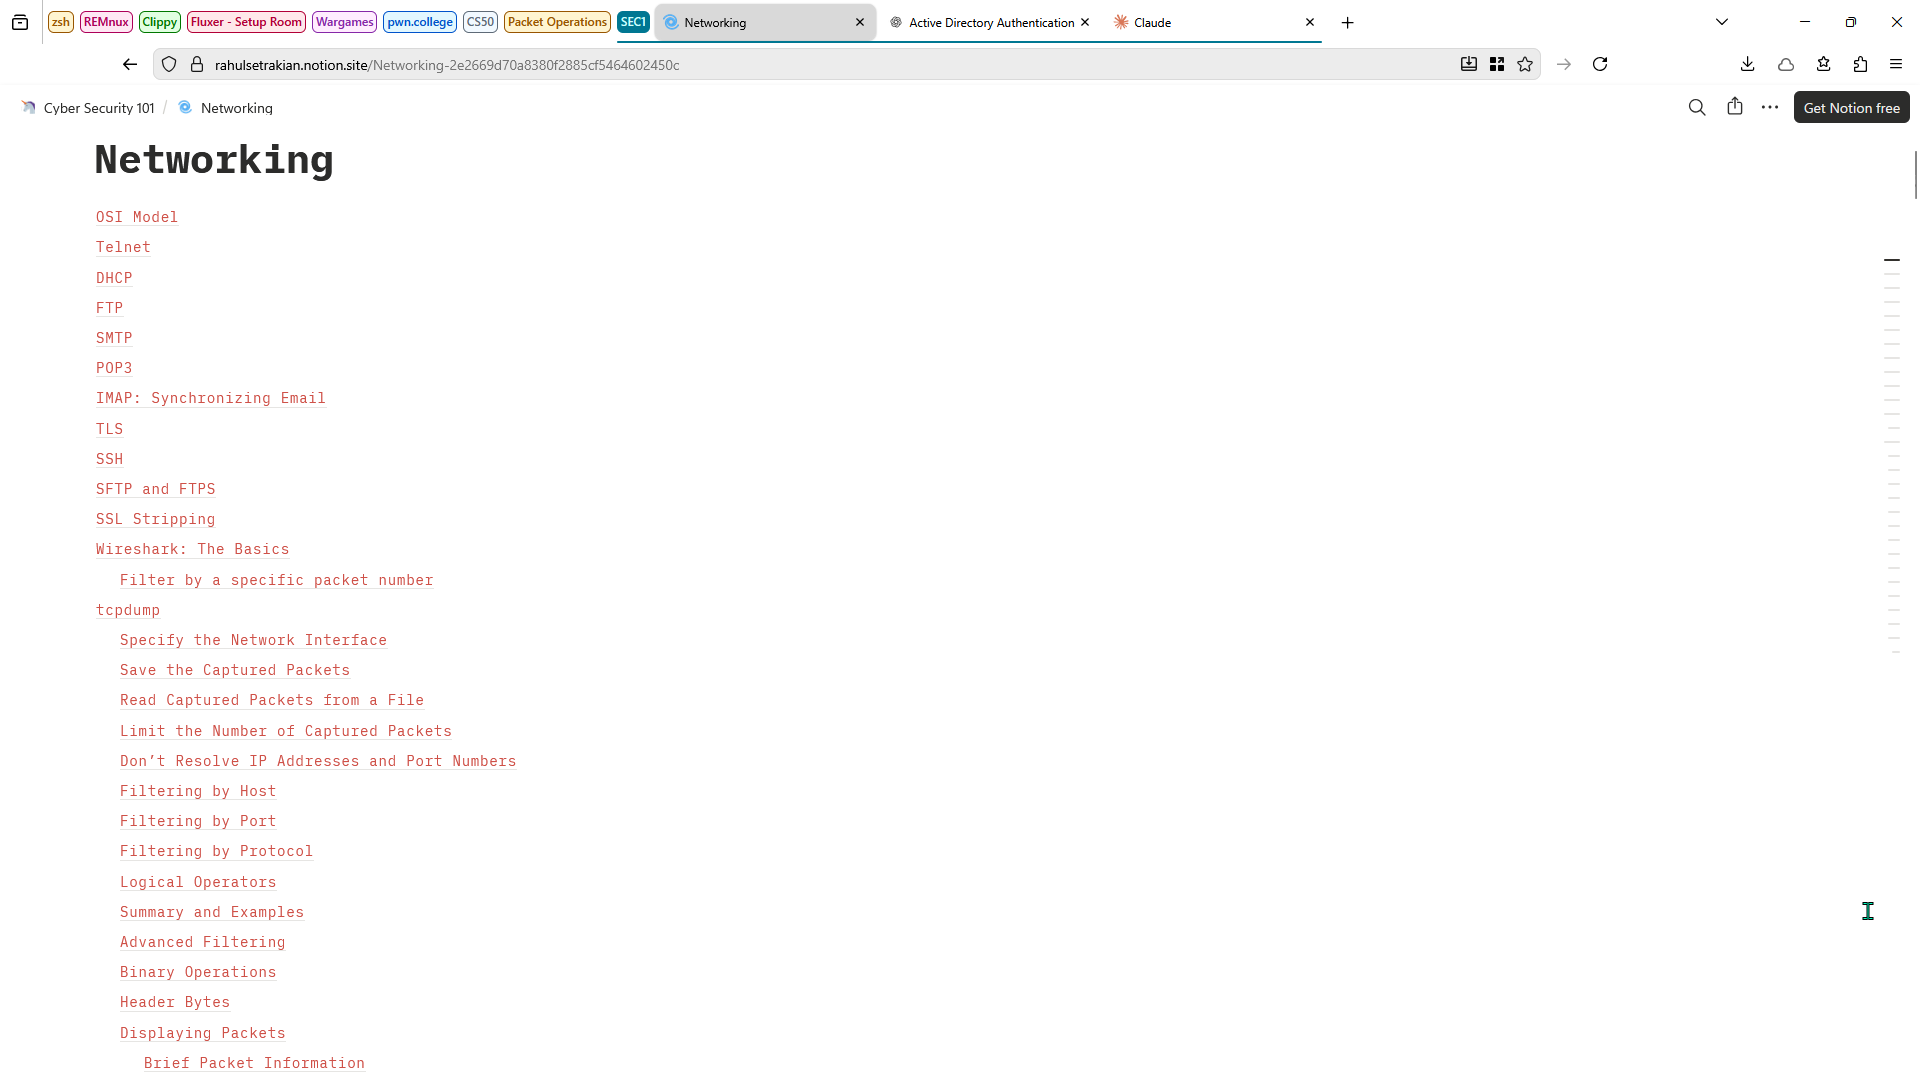The width and height of the screenshot is (1920, 1080).
Task: Open the browser hamburger application menu
Action: point(1895,64)
